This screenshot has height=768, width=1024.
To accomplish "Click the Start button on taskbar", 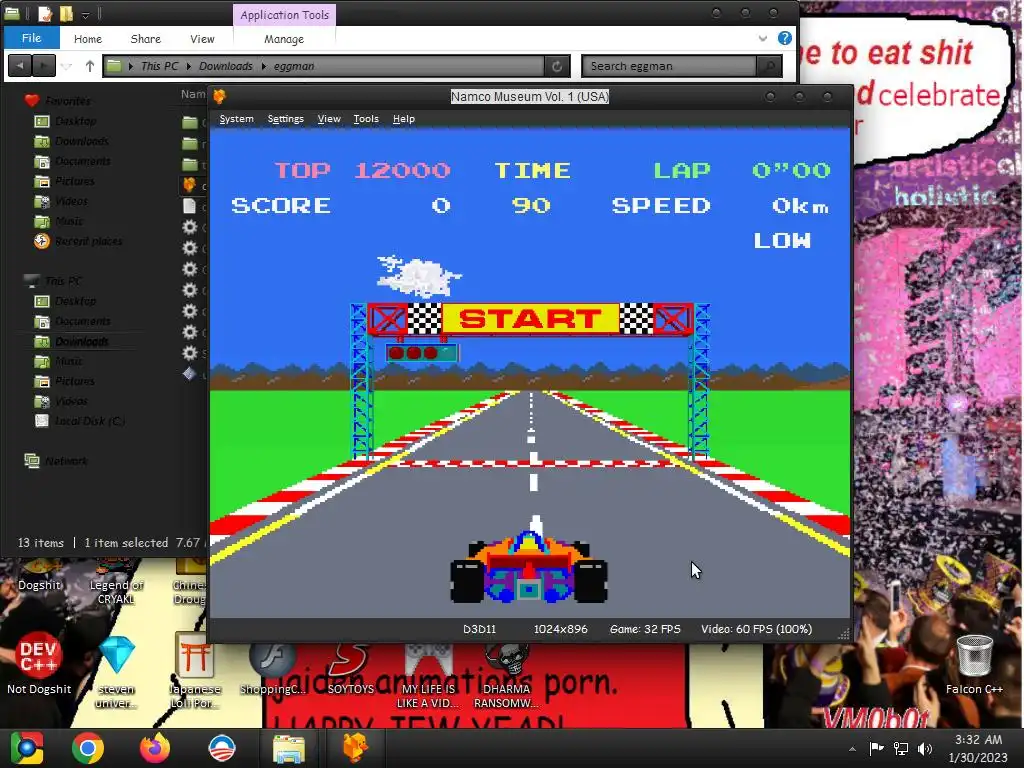I will [27, 748].
